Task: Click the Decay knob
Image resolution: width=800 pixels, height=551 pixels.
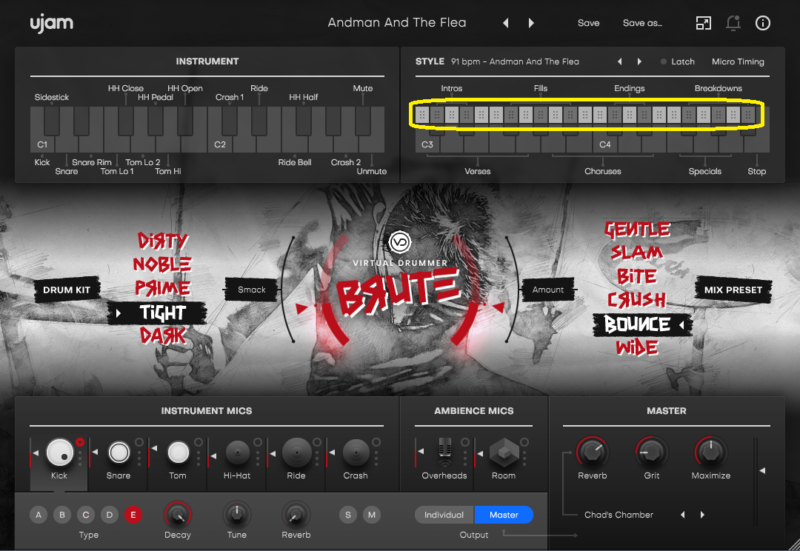Action: [178, 515]
